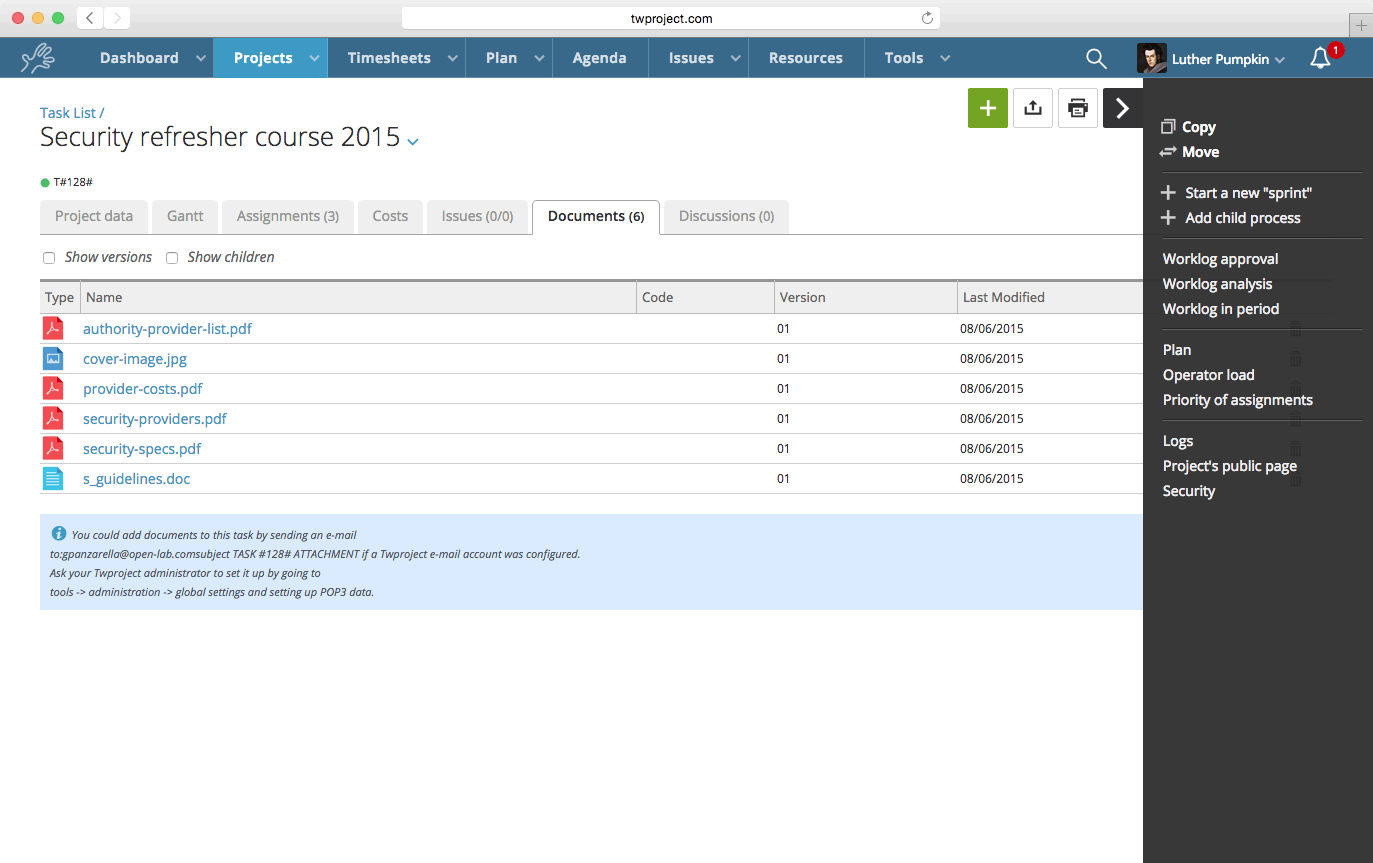Collapse side menu with right chevron button
This screenshot has width=1373, height=863.
click(1122, 108)
